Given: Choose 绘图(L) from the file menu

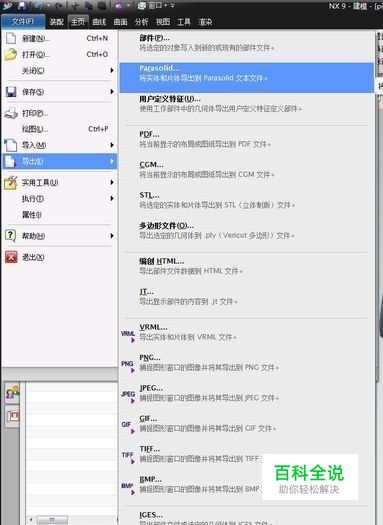Looking at the screenshot, I should (x=60, y=129).
